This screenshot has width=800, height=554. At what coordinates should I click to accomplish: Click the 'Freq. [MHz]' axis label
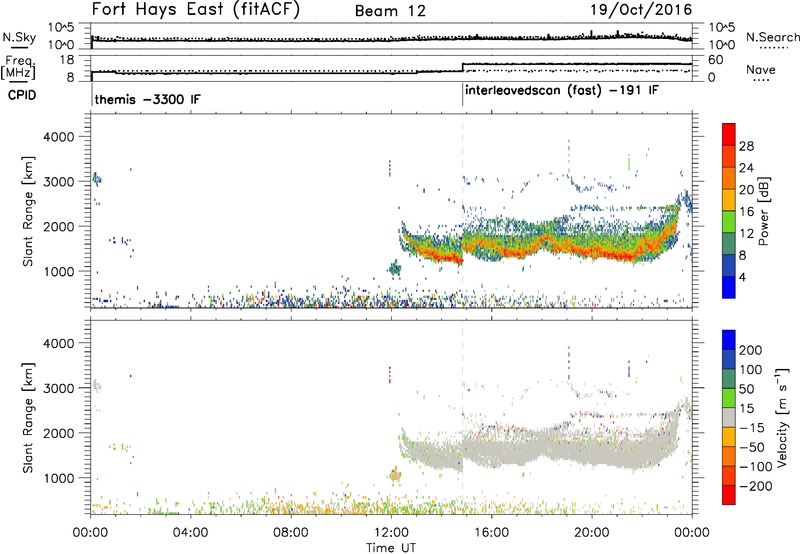click(x=18, y=68)
